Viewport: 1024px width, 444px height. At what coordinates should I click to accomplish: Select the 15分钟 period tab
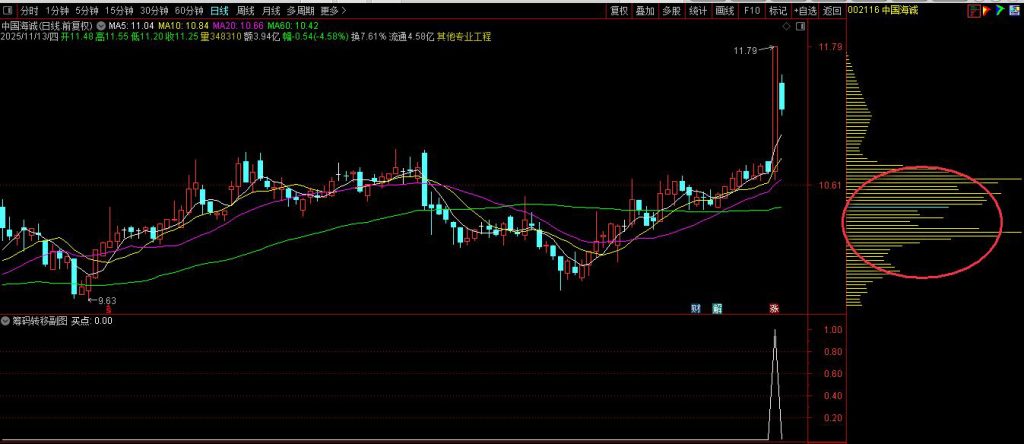(119, 10)
